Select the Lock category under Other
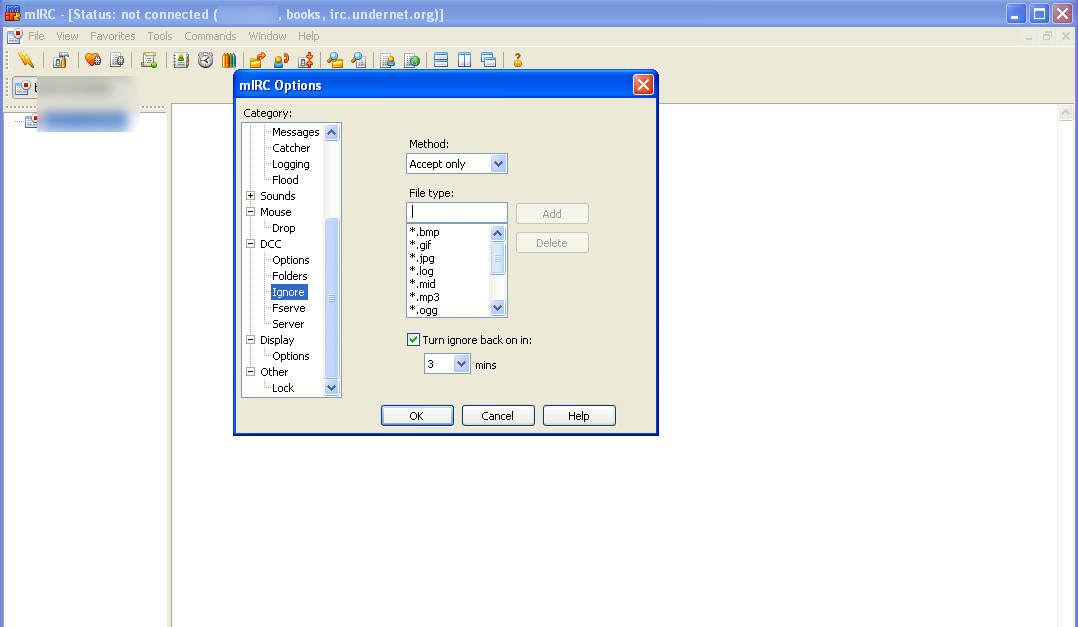The width and height of the screenshot is (1078, 627). point(283,388)
